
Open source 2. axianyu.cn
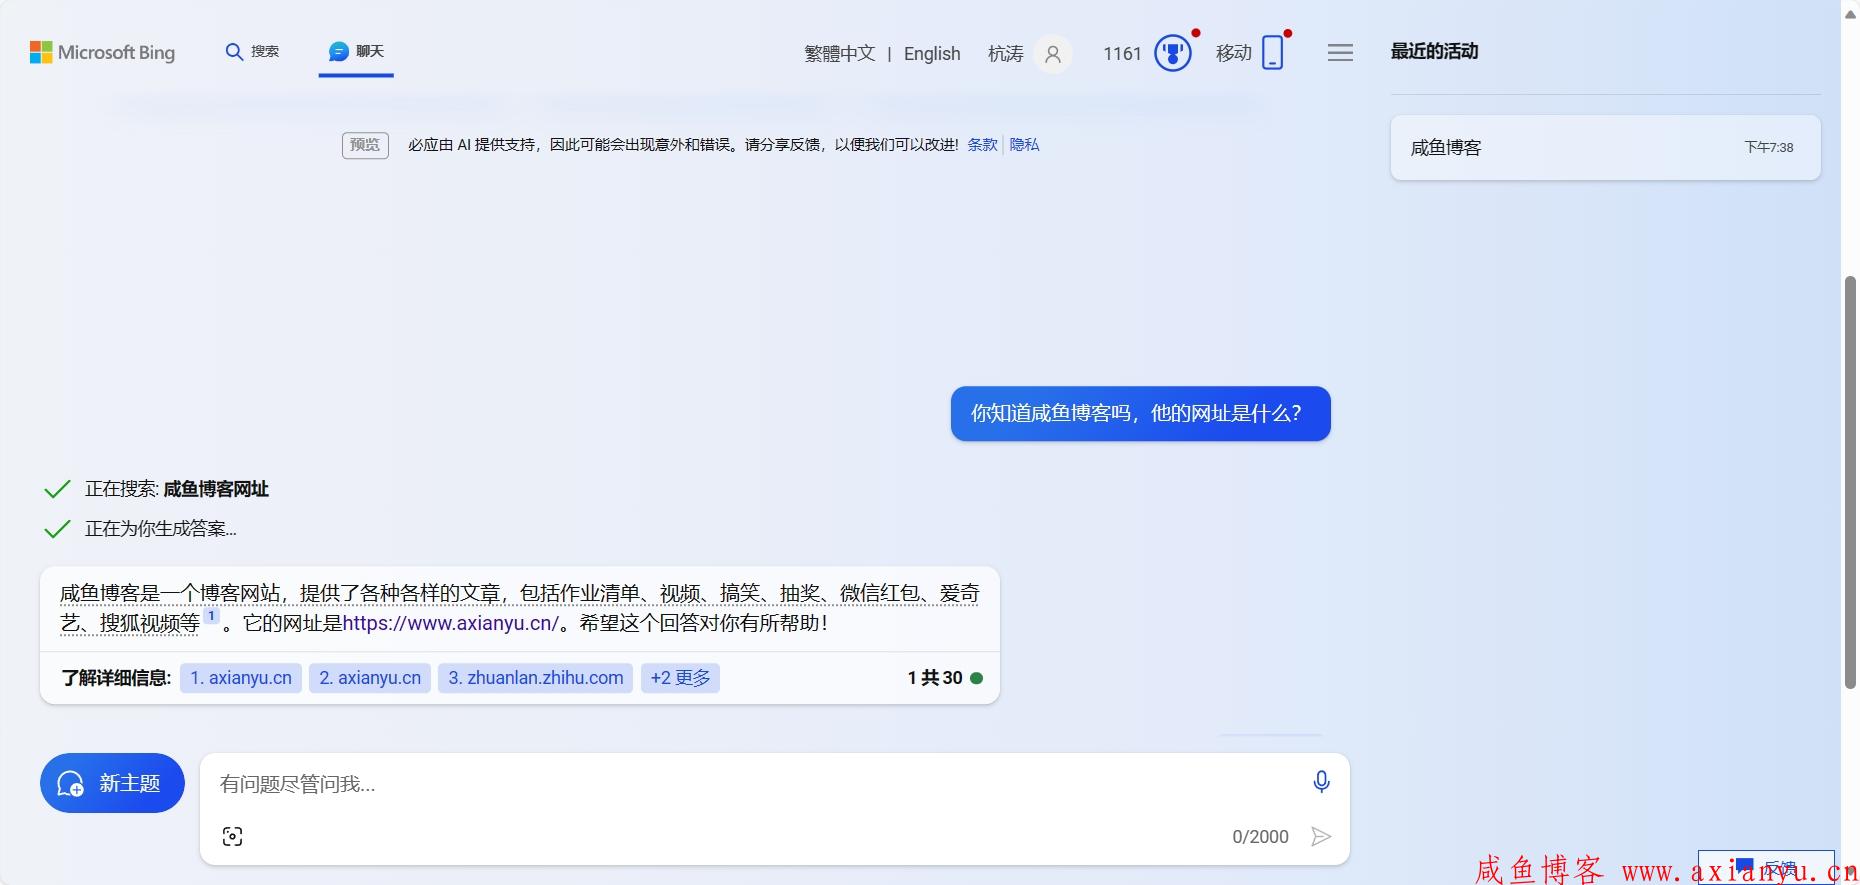(370, 678)
